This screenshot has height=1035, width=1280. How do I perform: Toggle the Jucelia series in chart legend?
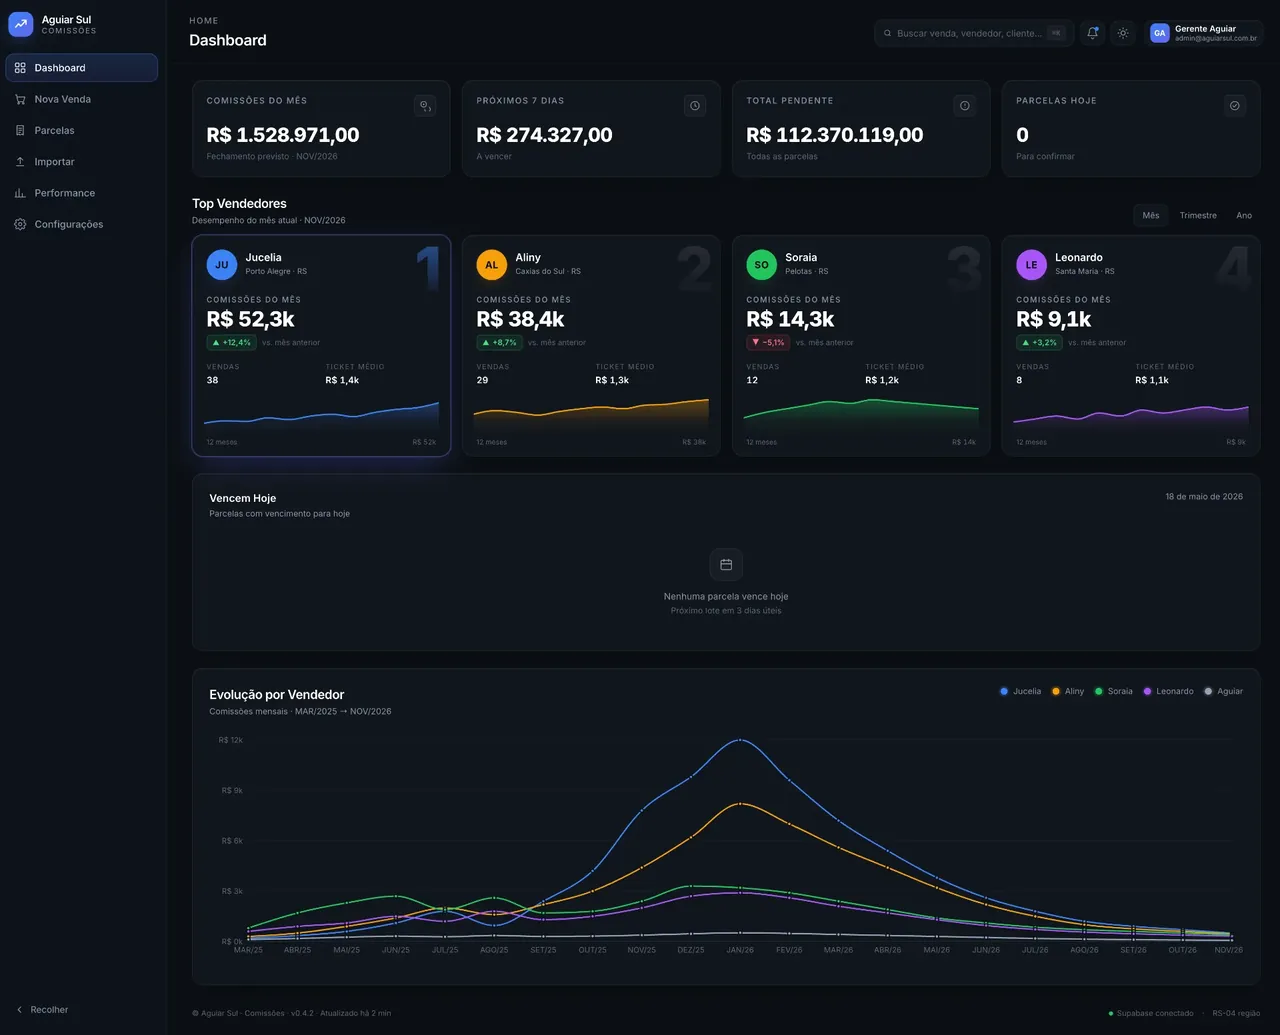(x=1021, y=692)
